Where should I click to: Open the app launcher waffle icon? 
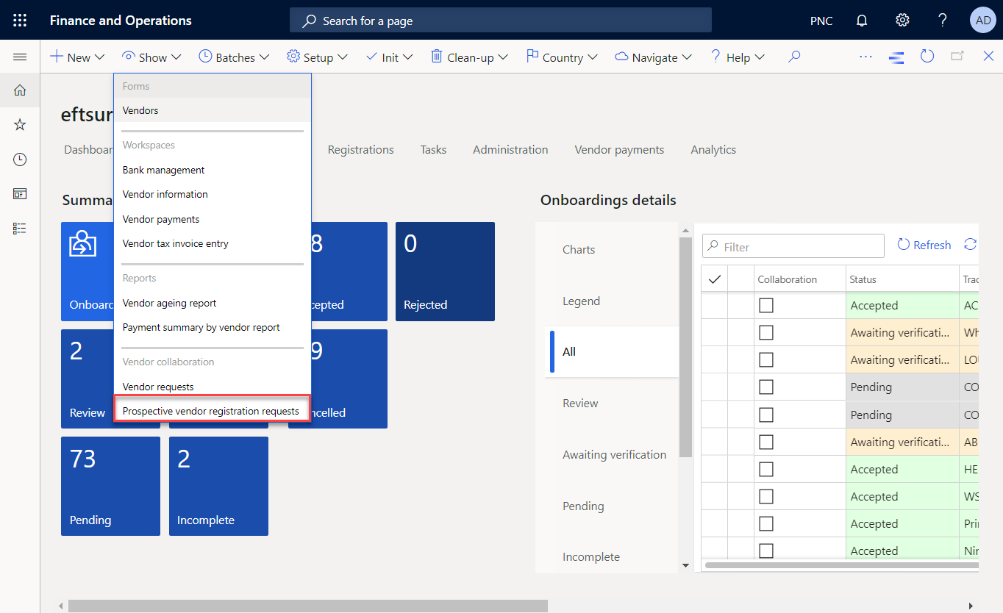tap(20, 20)
